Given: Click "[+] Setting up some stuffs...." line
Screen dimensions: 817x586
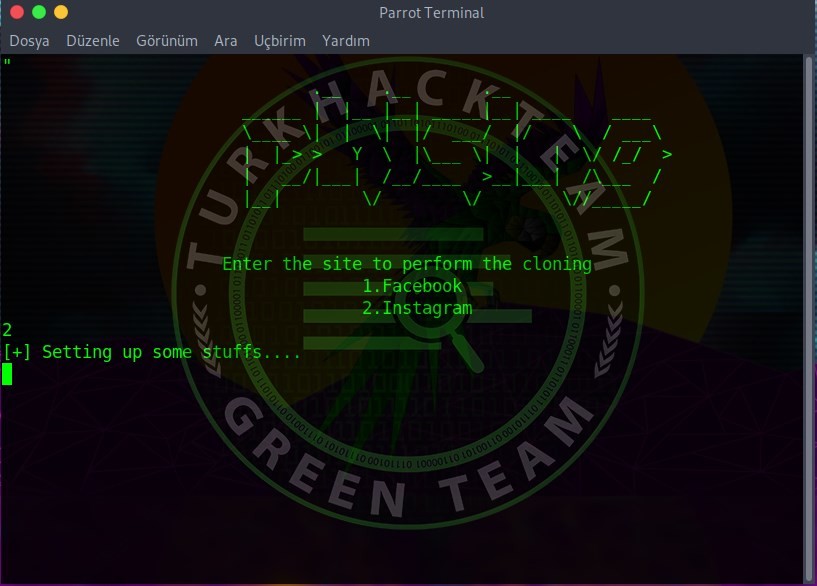Looking at the screenshot, I should tap(152, 352).
